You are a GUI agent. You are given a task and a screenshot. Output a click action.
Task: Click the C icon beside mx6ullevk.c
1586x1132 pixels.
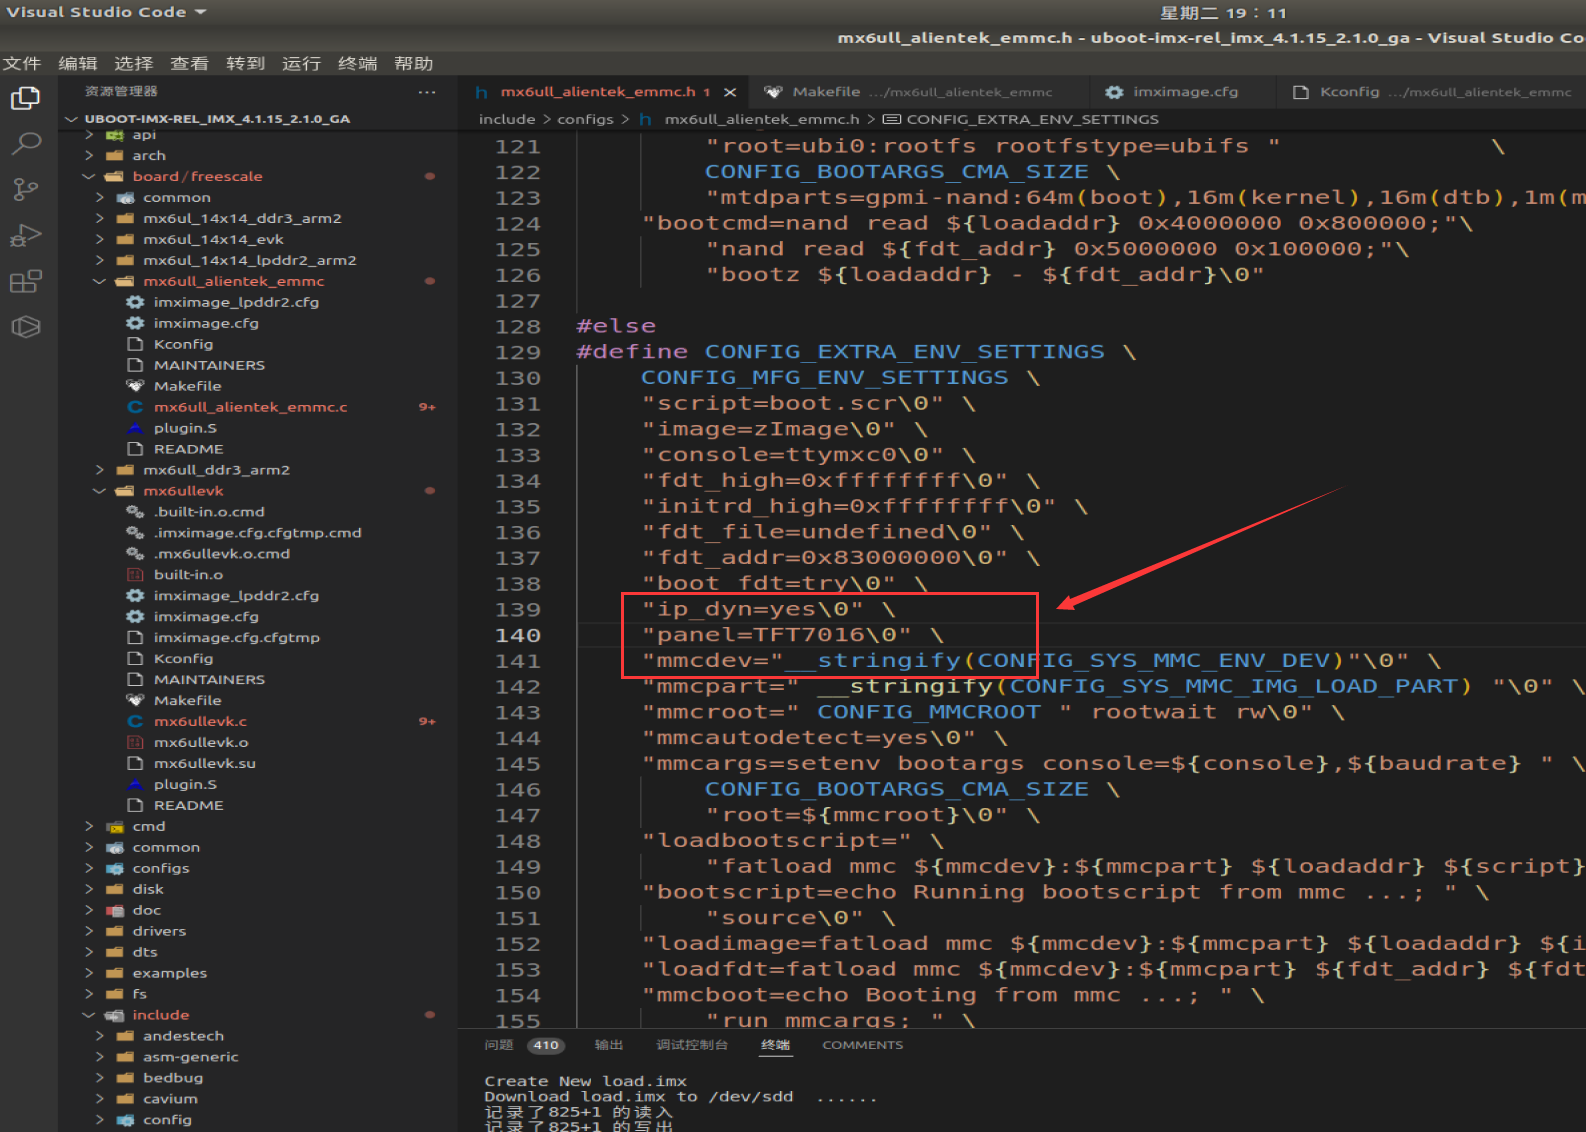click(135, 721)
